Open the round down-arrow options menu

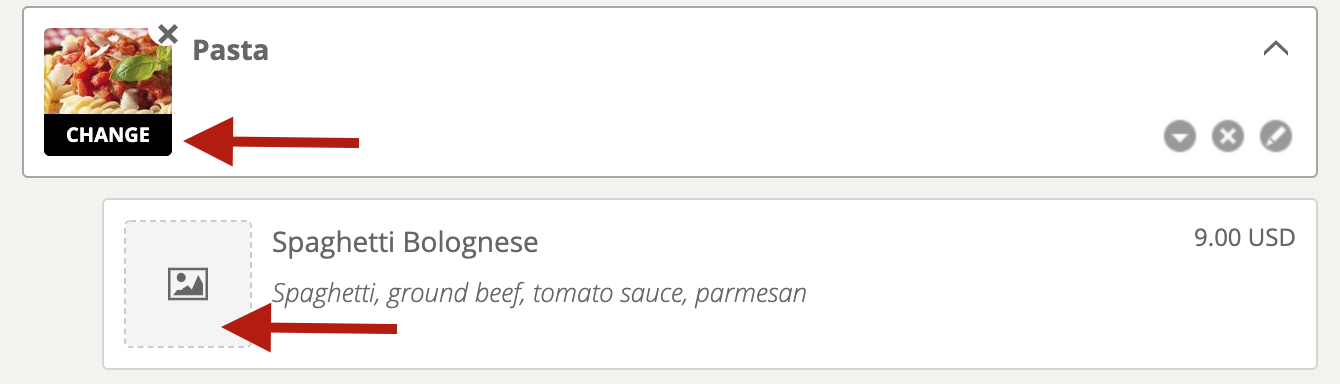[x=1180, y=135]
